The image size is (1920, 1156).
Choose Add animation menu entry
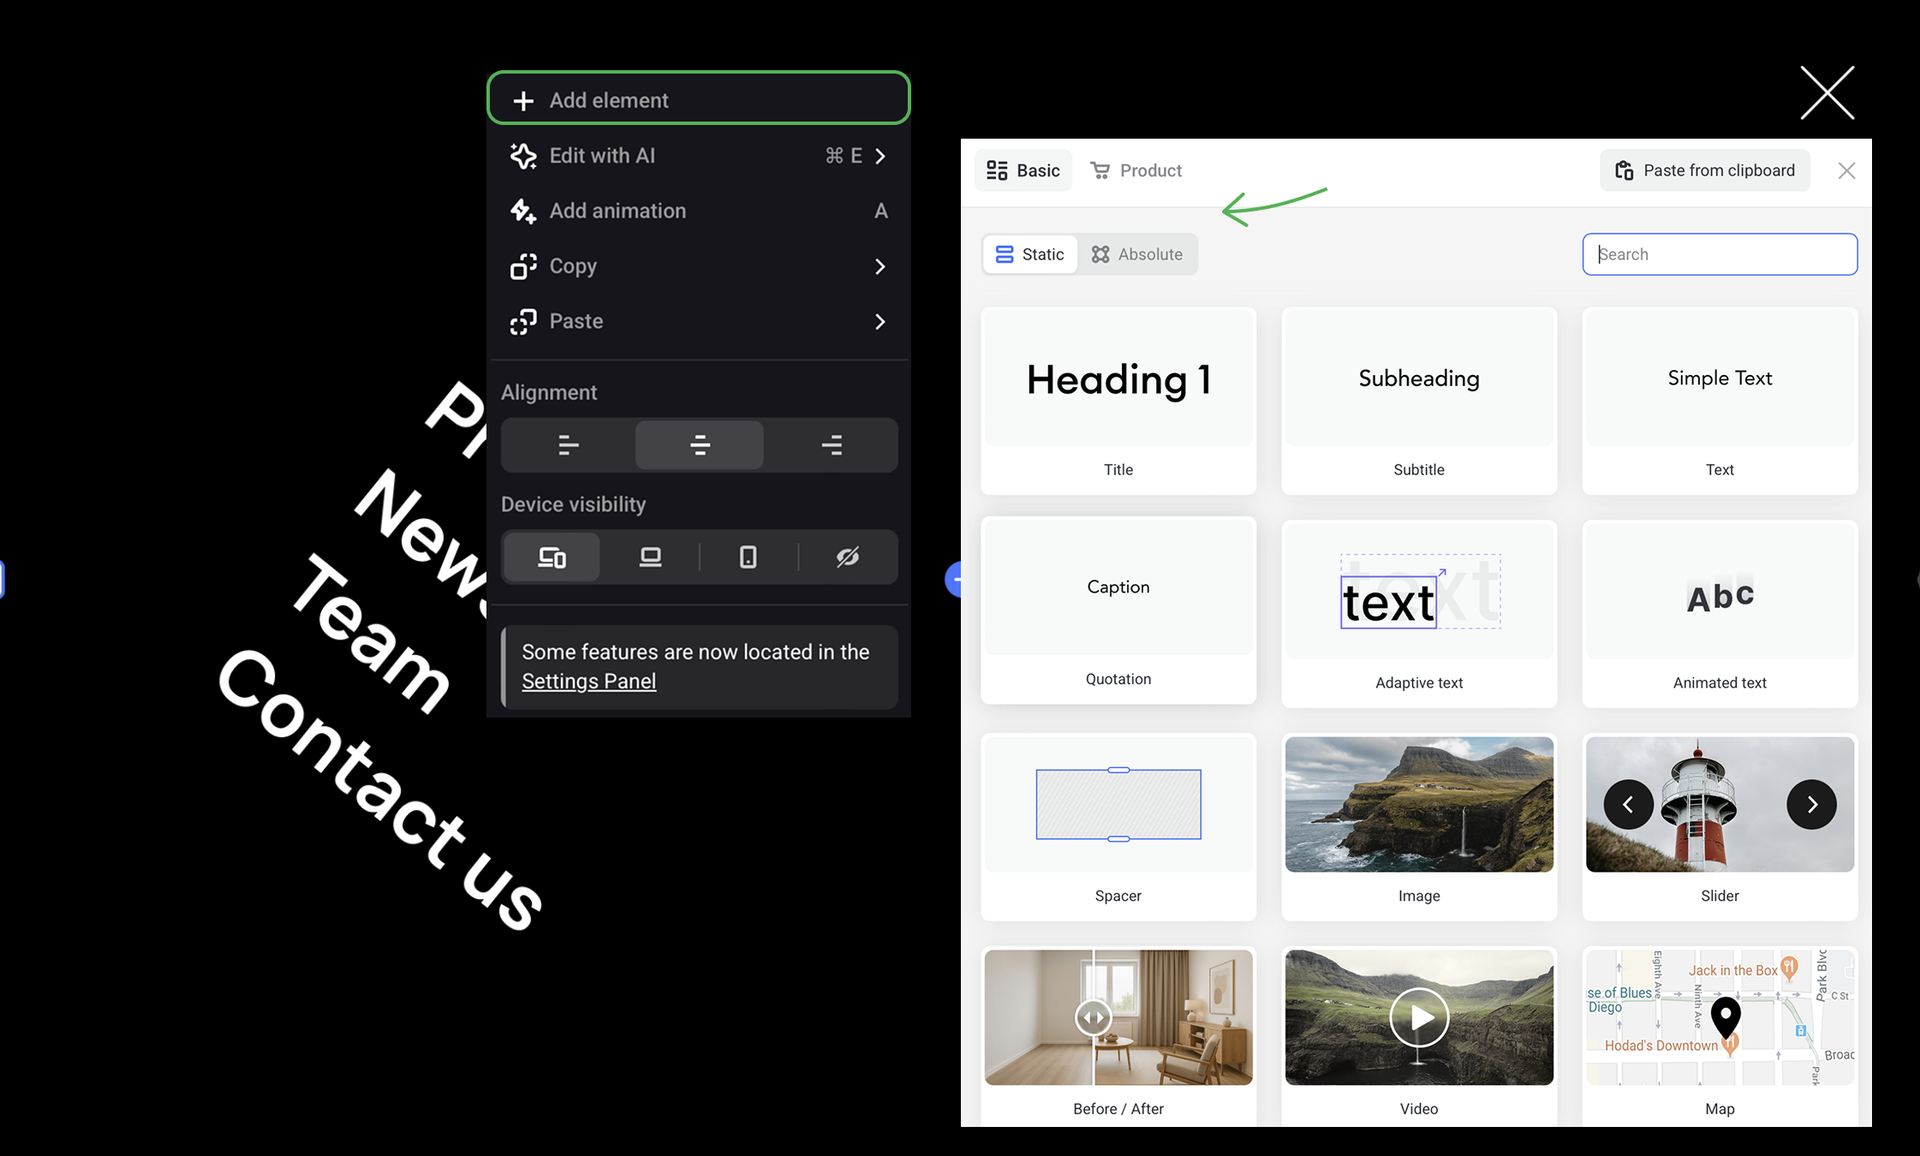point(617,211)
